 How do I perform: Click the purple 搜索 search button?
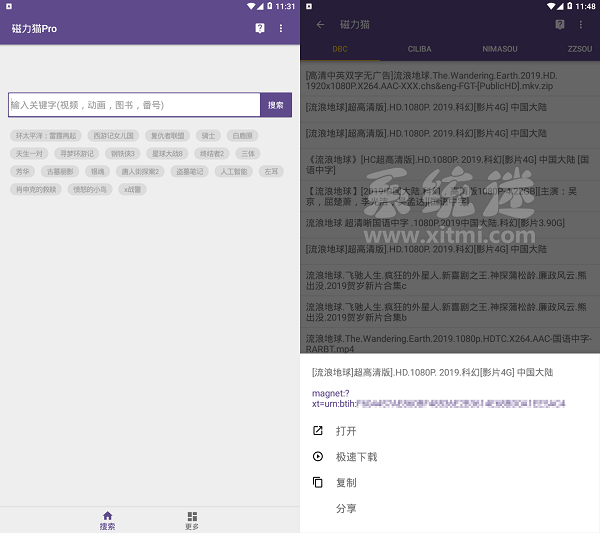pos(276,105)
